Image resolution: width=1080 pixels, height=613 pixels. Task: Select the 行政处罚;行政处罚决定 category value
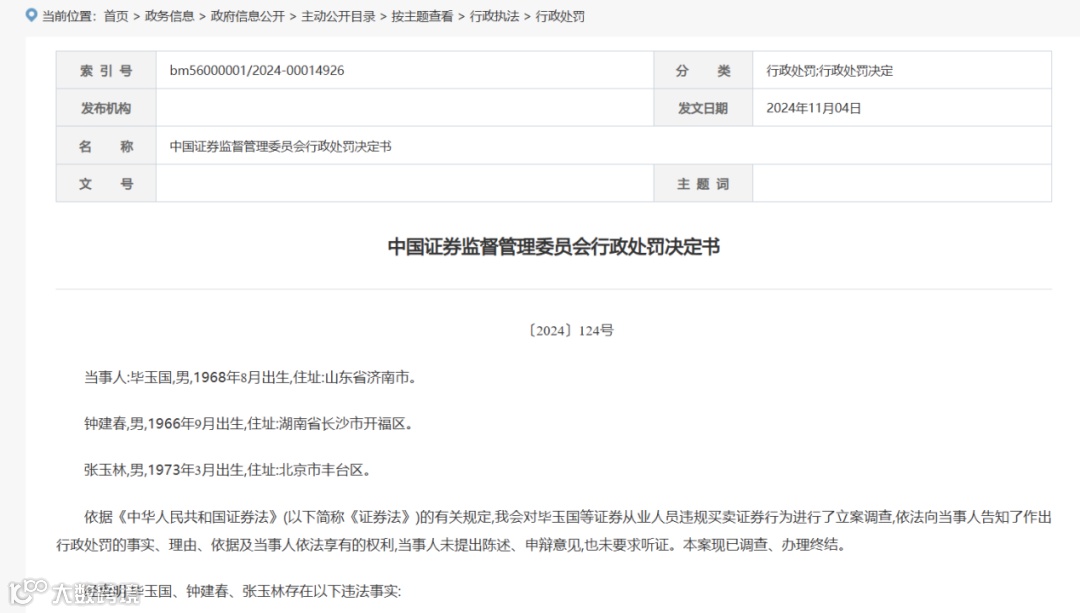click(829, 70)
